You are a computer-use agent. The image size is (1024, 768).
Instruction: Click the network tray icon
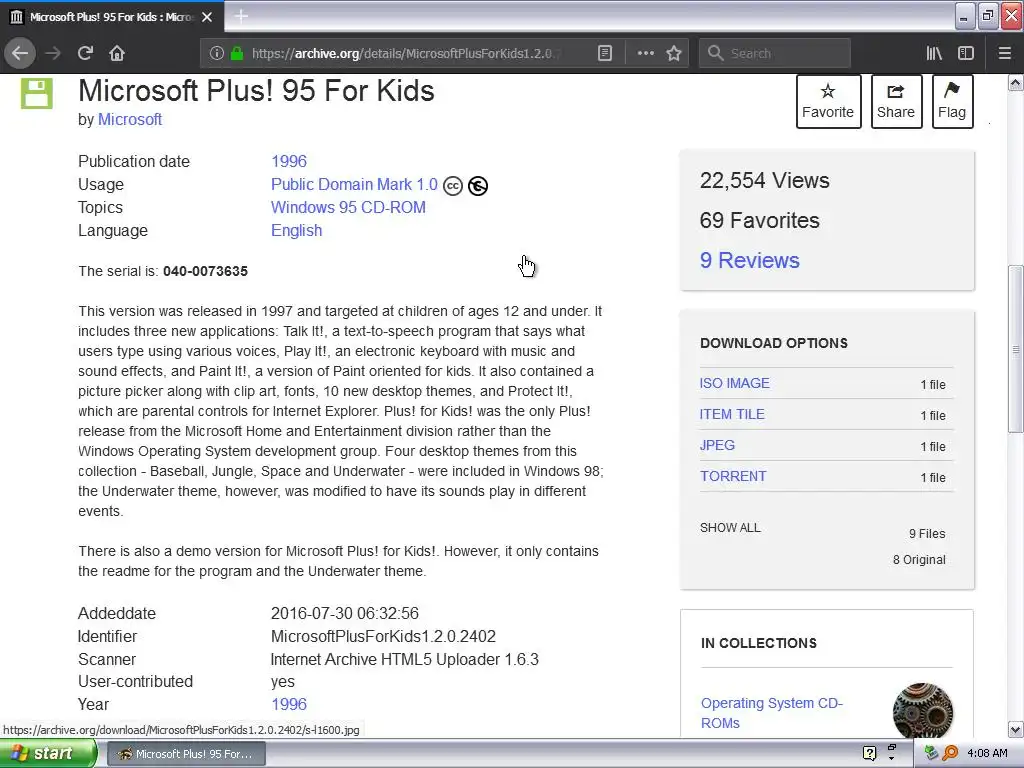point(931,754)
